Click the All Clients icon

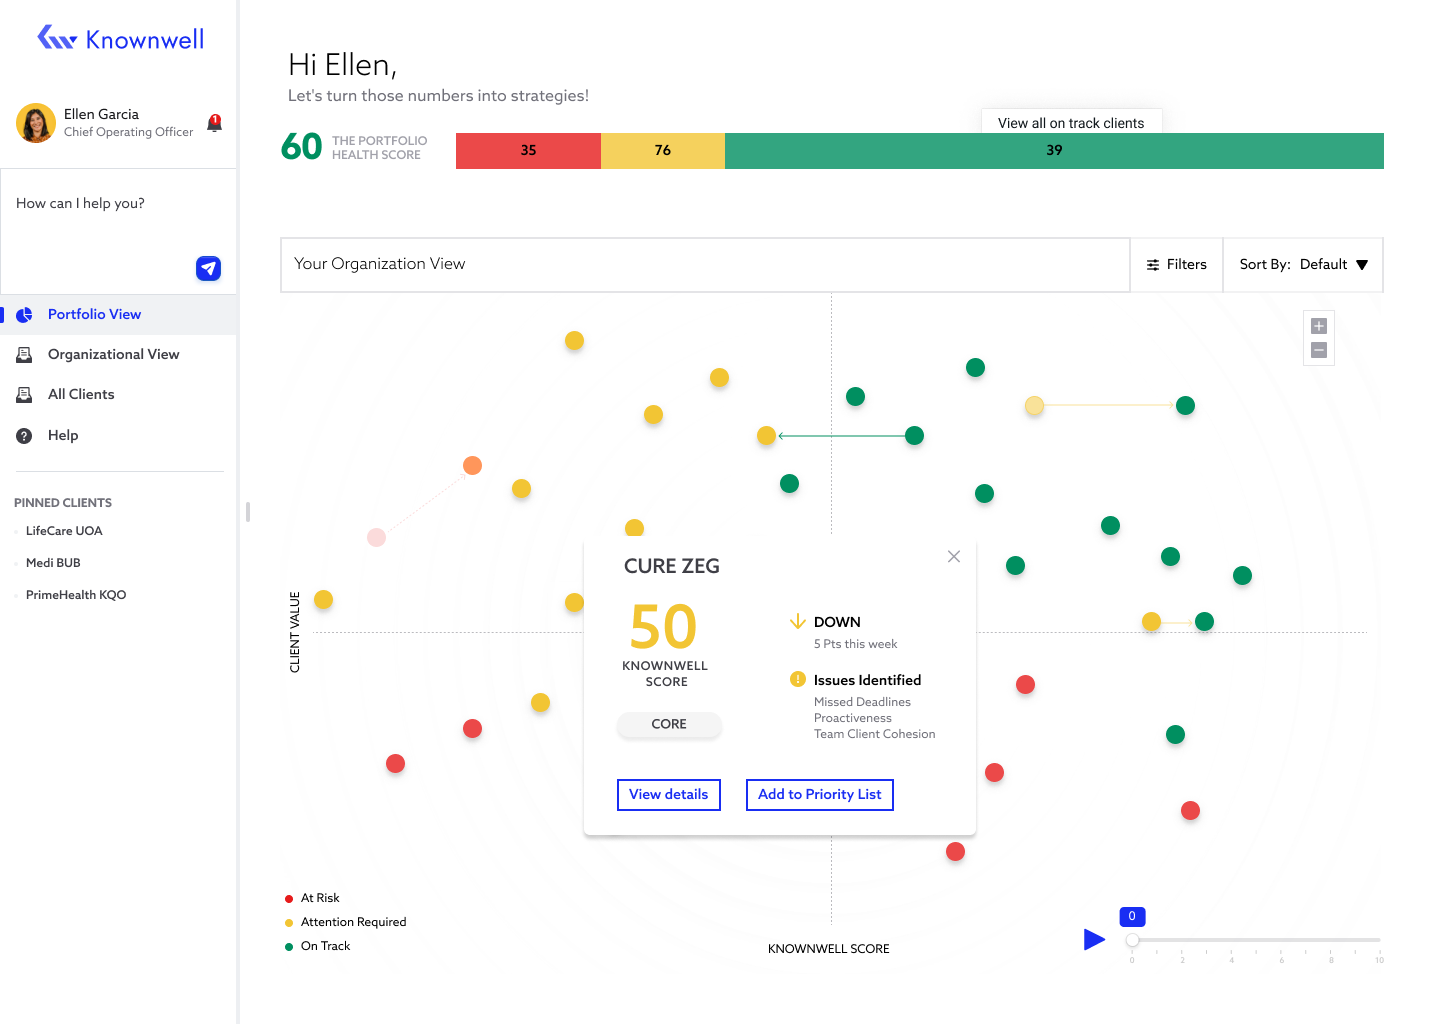[24, 394]
